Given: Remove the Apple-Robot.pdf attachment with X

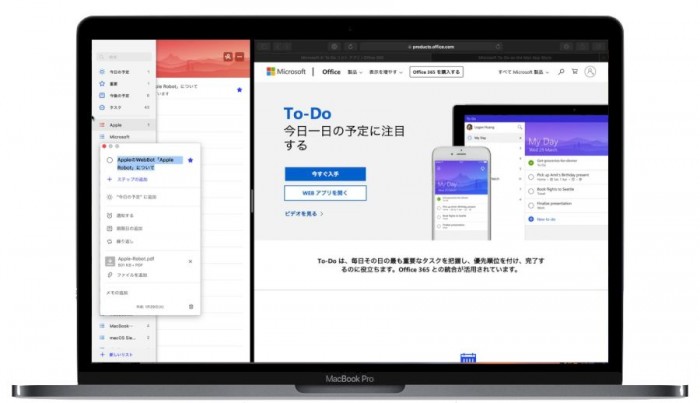Looking at the screenshot, I should (x=191, y=262).
